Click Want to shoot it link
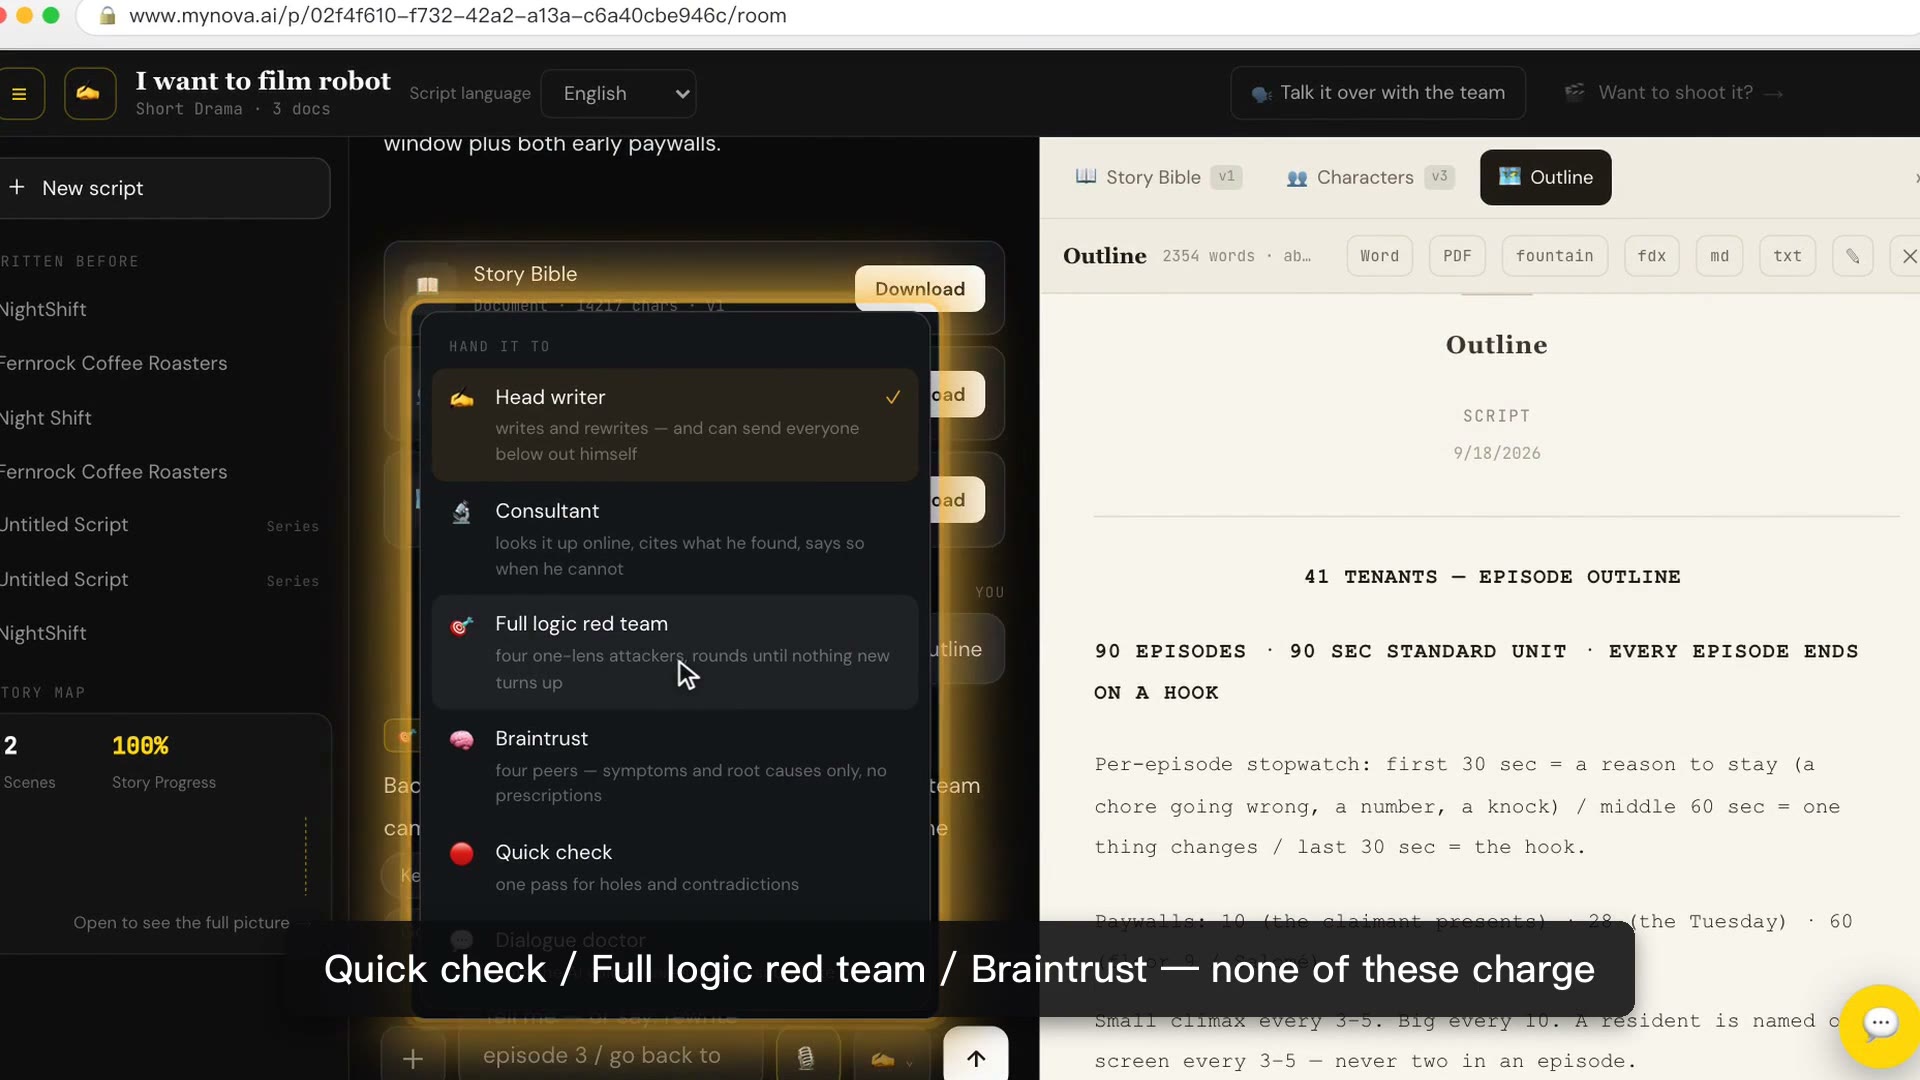The width and height of the screenshot is (1920, 1080). [1674, 93]
